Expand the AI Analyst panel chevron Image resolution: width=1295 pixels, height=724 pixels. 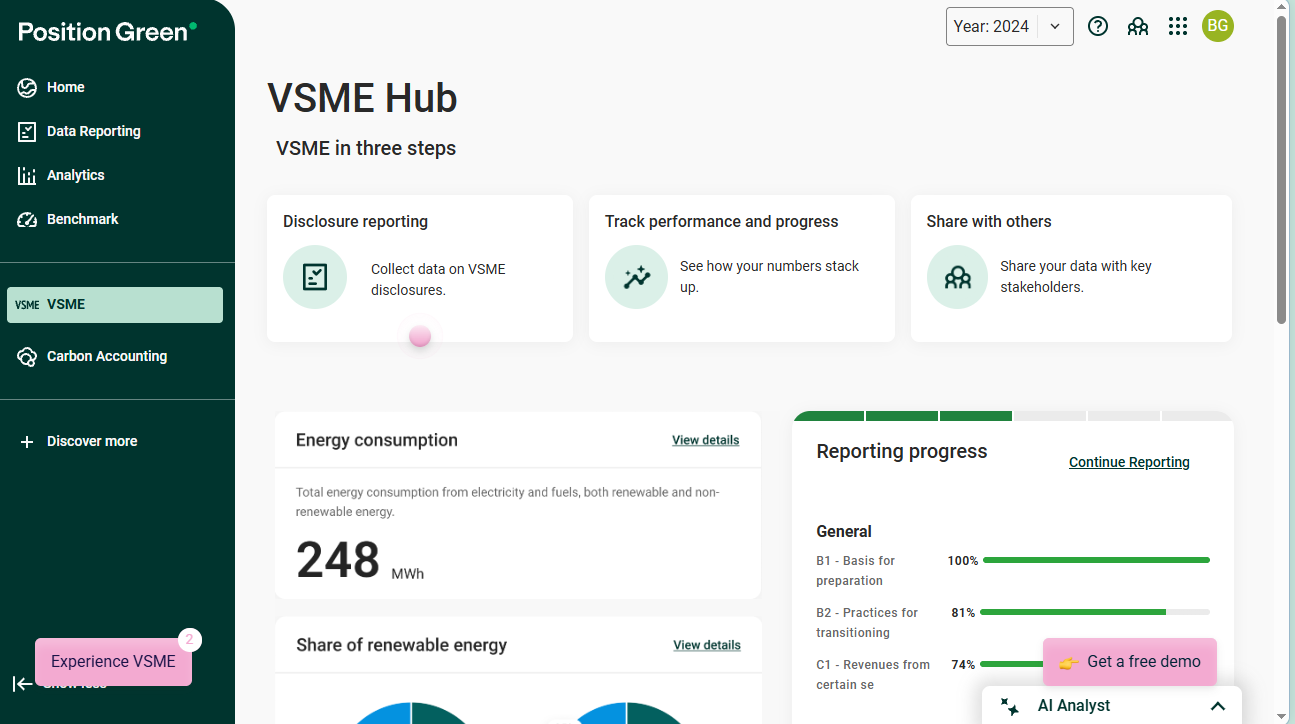pyautogui.click(x=1218, y=706)
